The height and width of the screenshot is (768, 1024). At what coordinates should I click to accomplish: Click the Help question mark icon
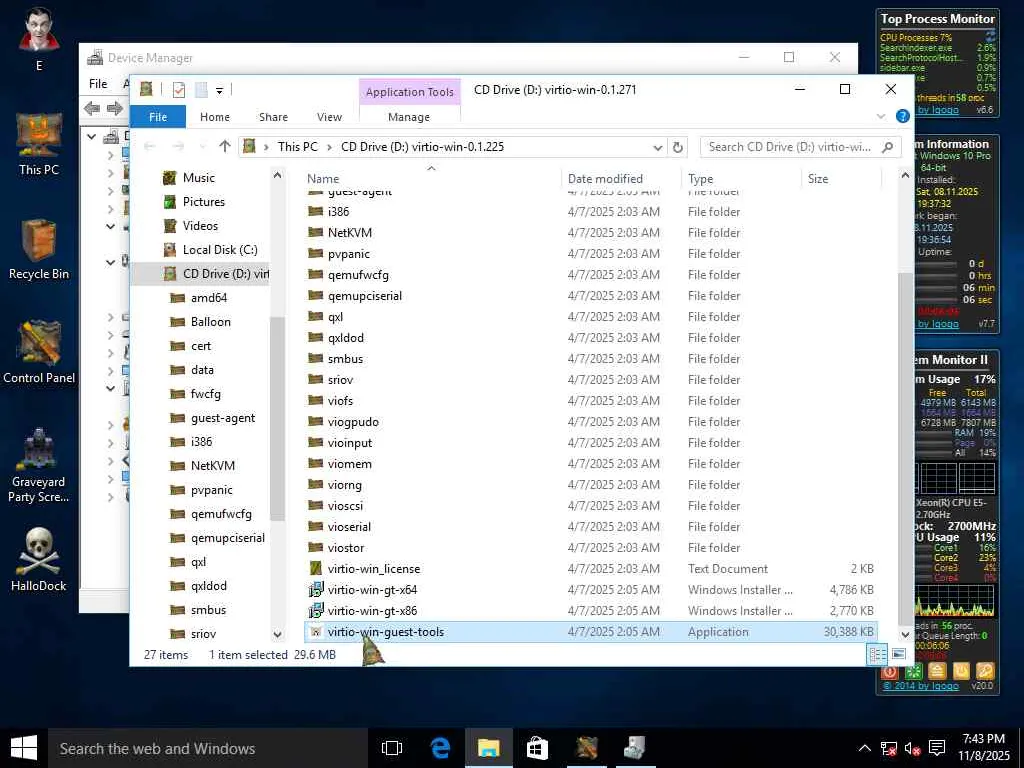click(x=903, y=116)
